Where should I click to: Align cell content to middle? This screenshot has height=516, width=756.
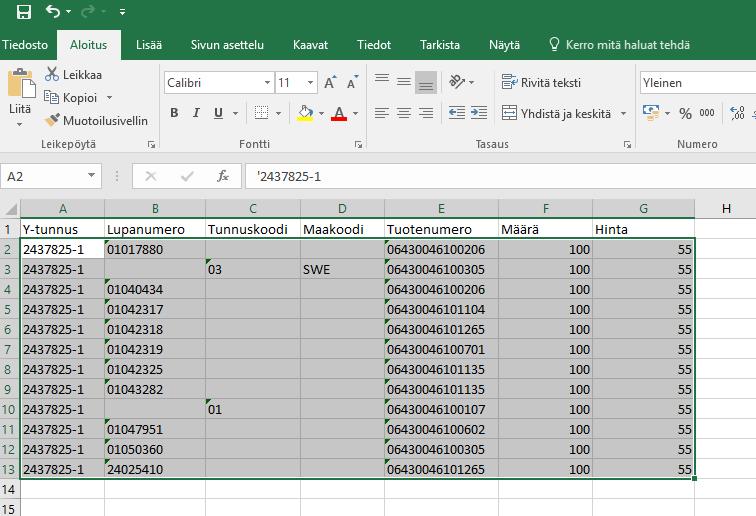pyautogui.click(x=404, y=82)
